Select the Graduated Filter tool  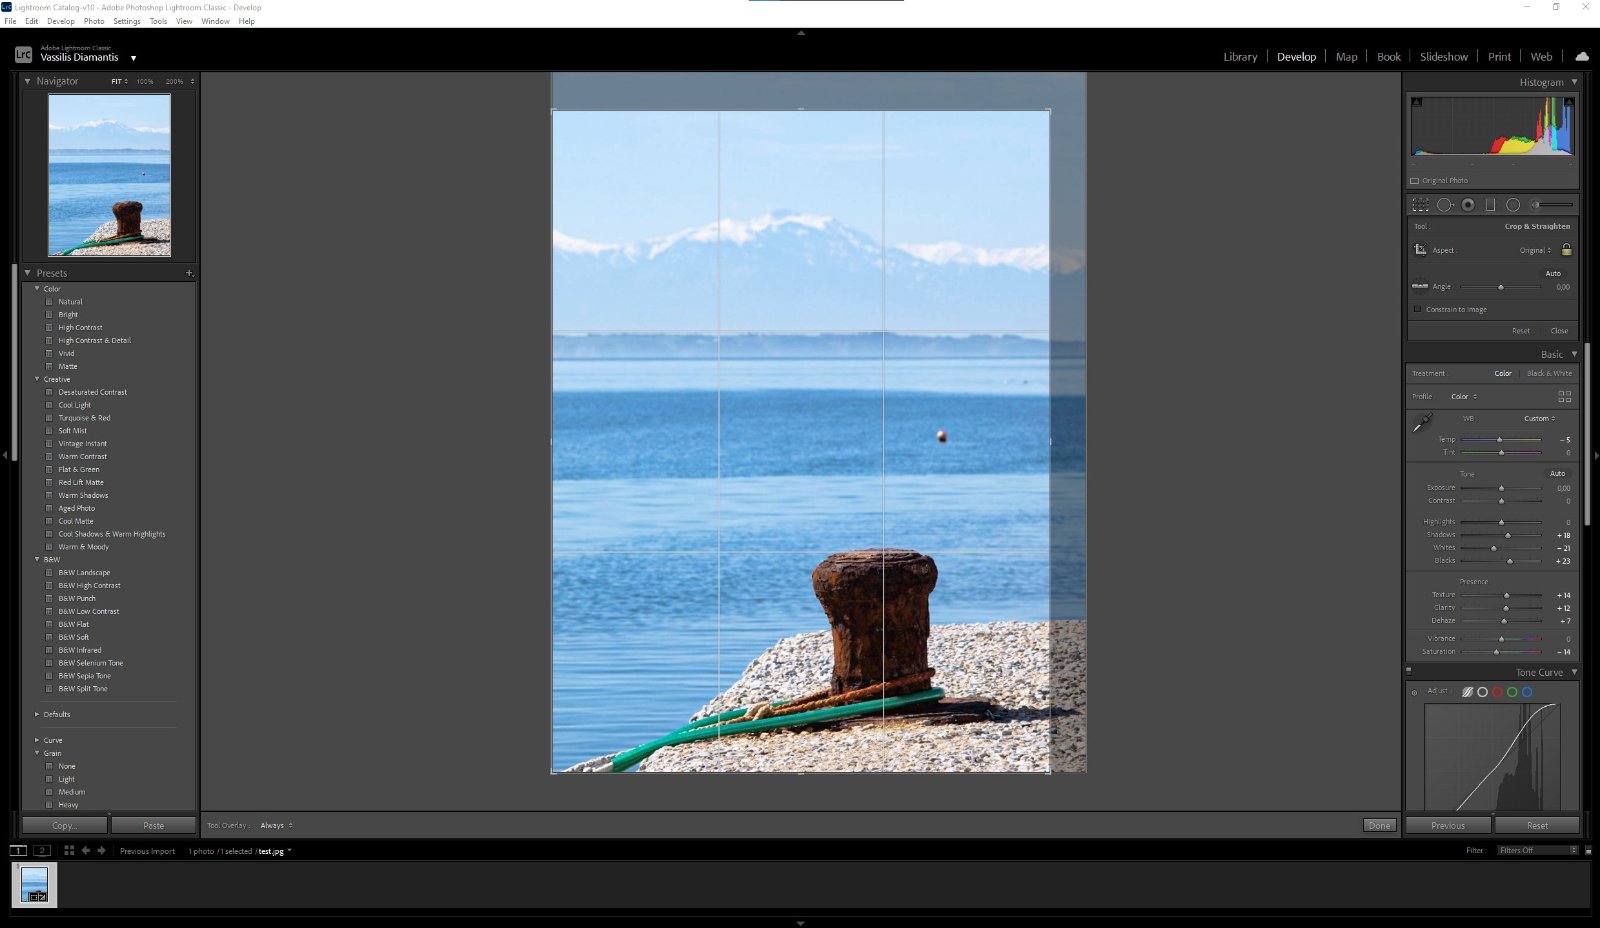pyautogui.click(x=1490, y=205)
